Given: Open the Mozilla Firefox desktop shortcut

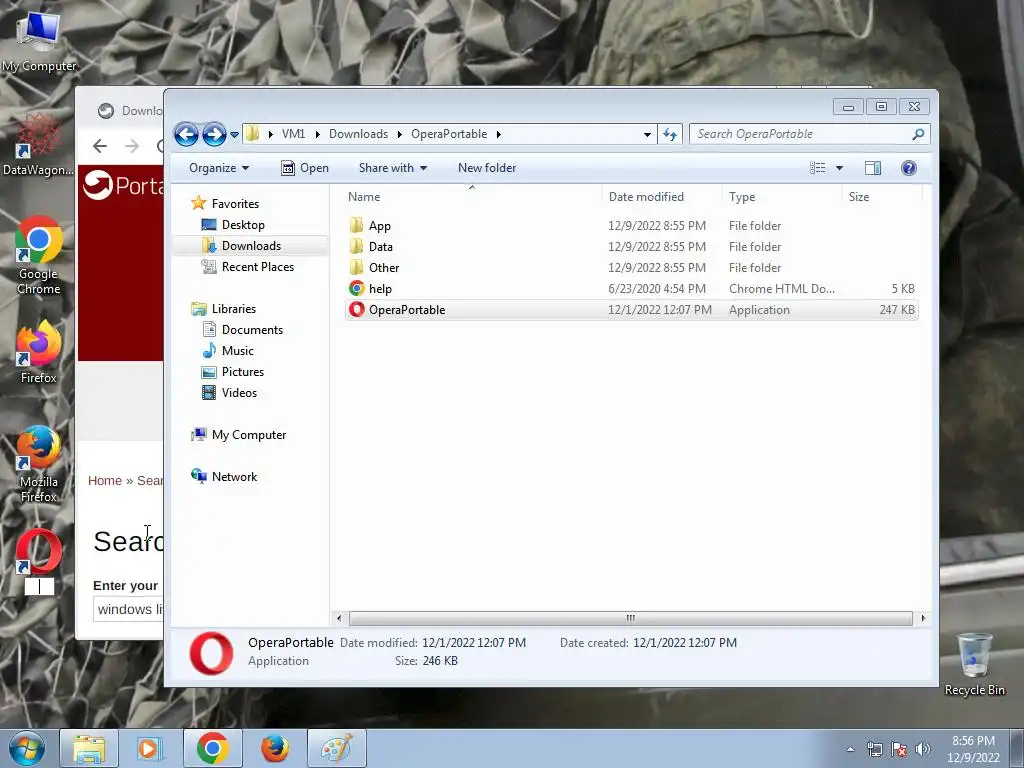Looking at the screenshot, I should coord(39,465).
